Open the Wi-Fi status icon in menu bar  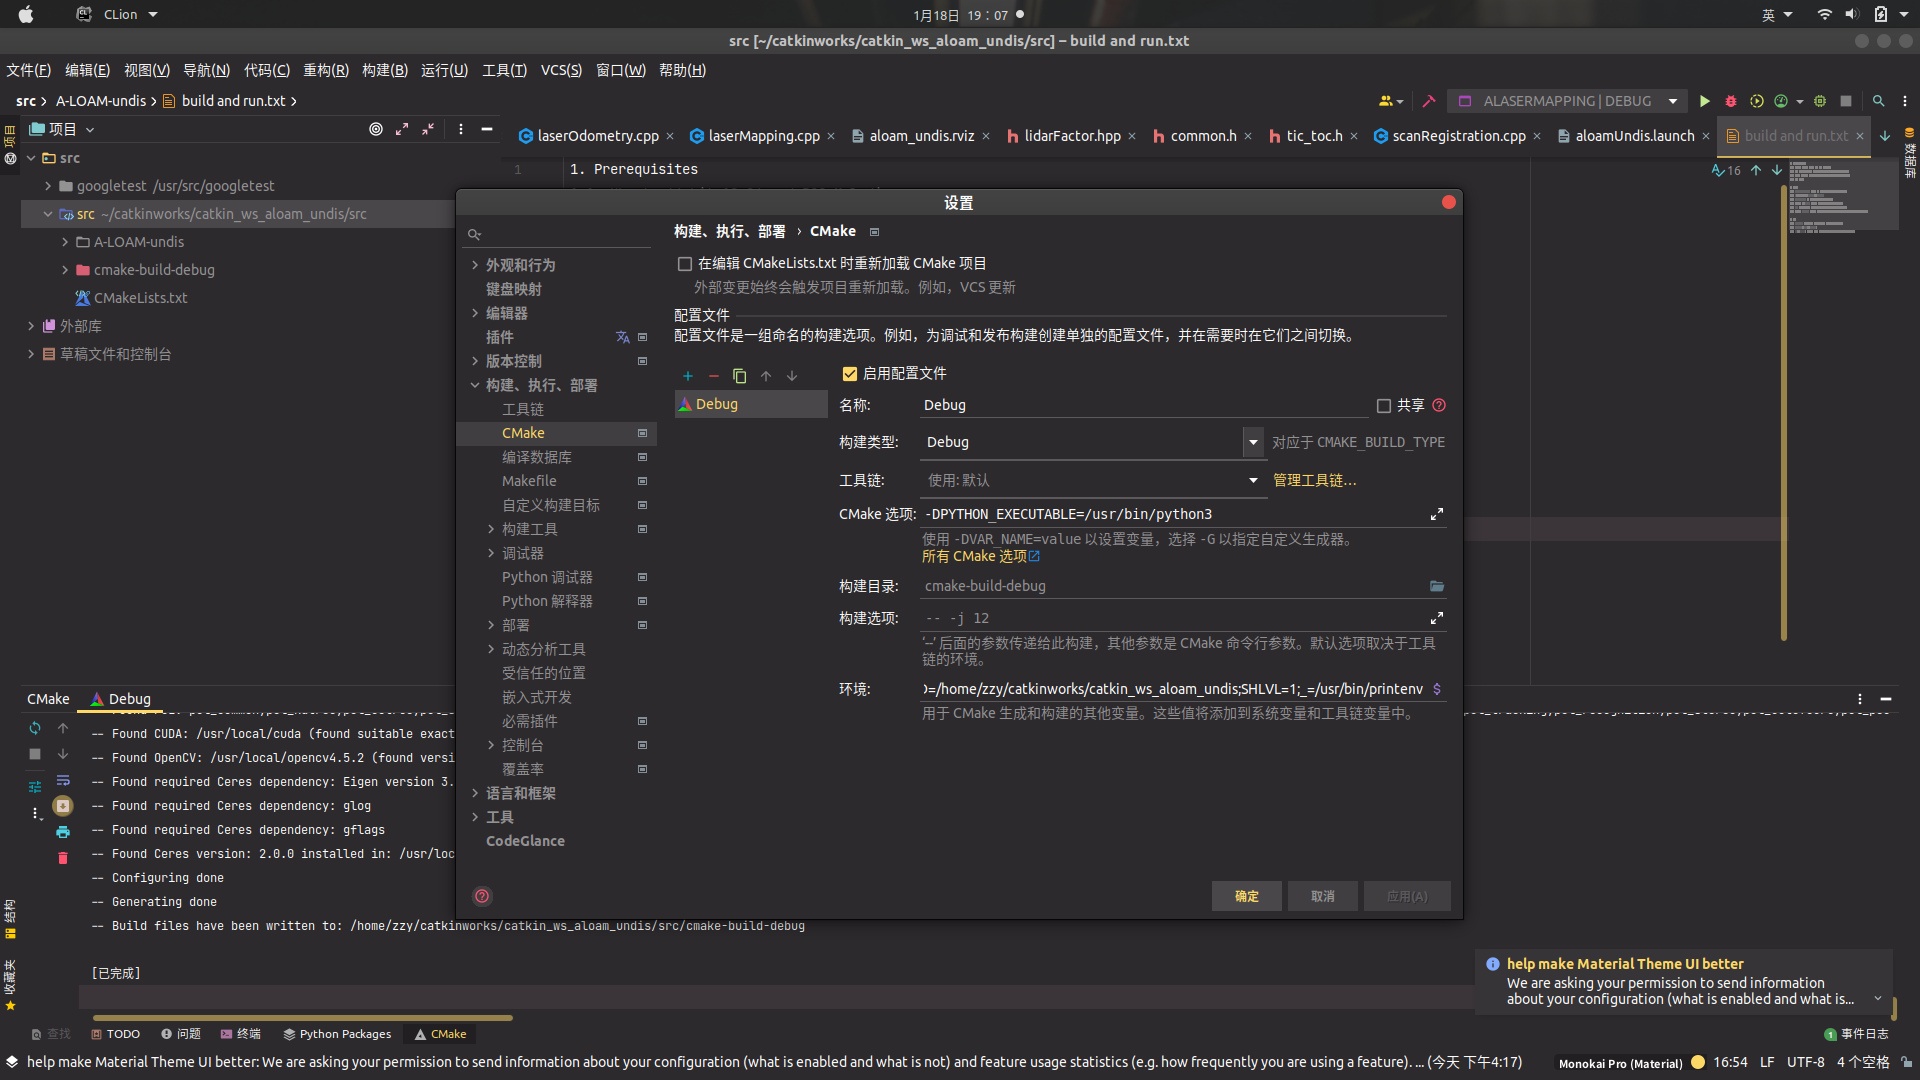(1825, 14)
